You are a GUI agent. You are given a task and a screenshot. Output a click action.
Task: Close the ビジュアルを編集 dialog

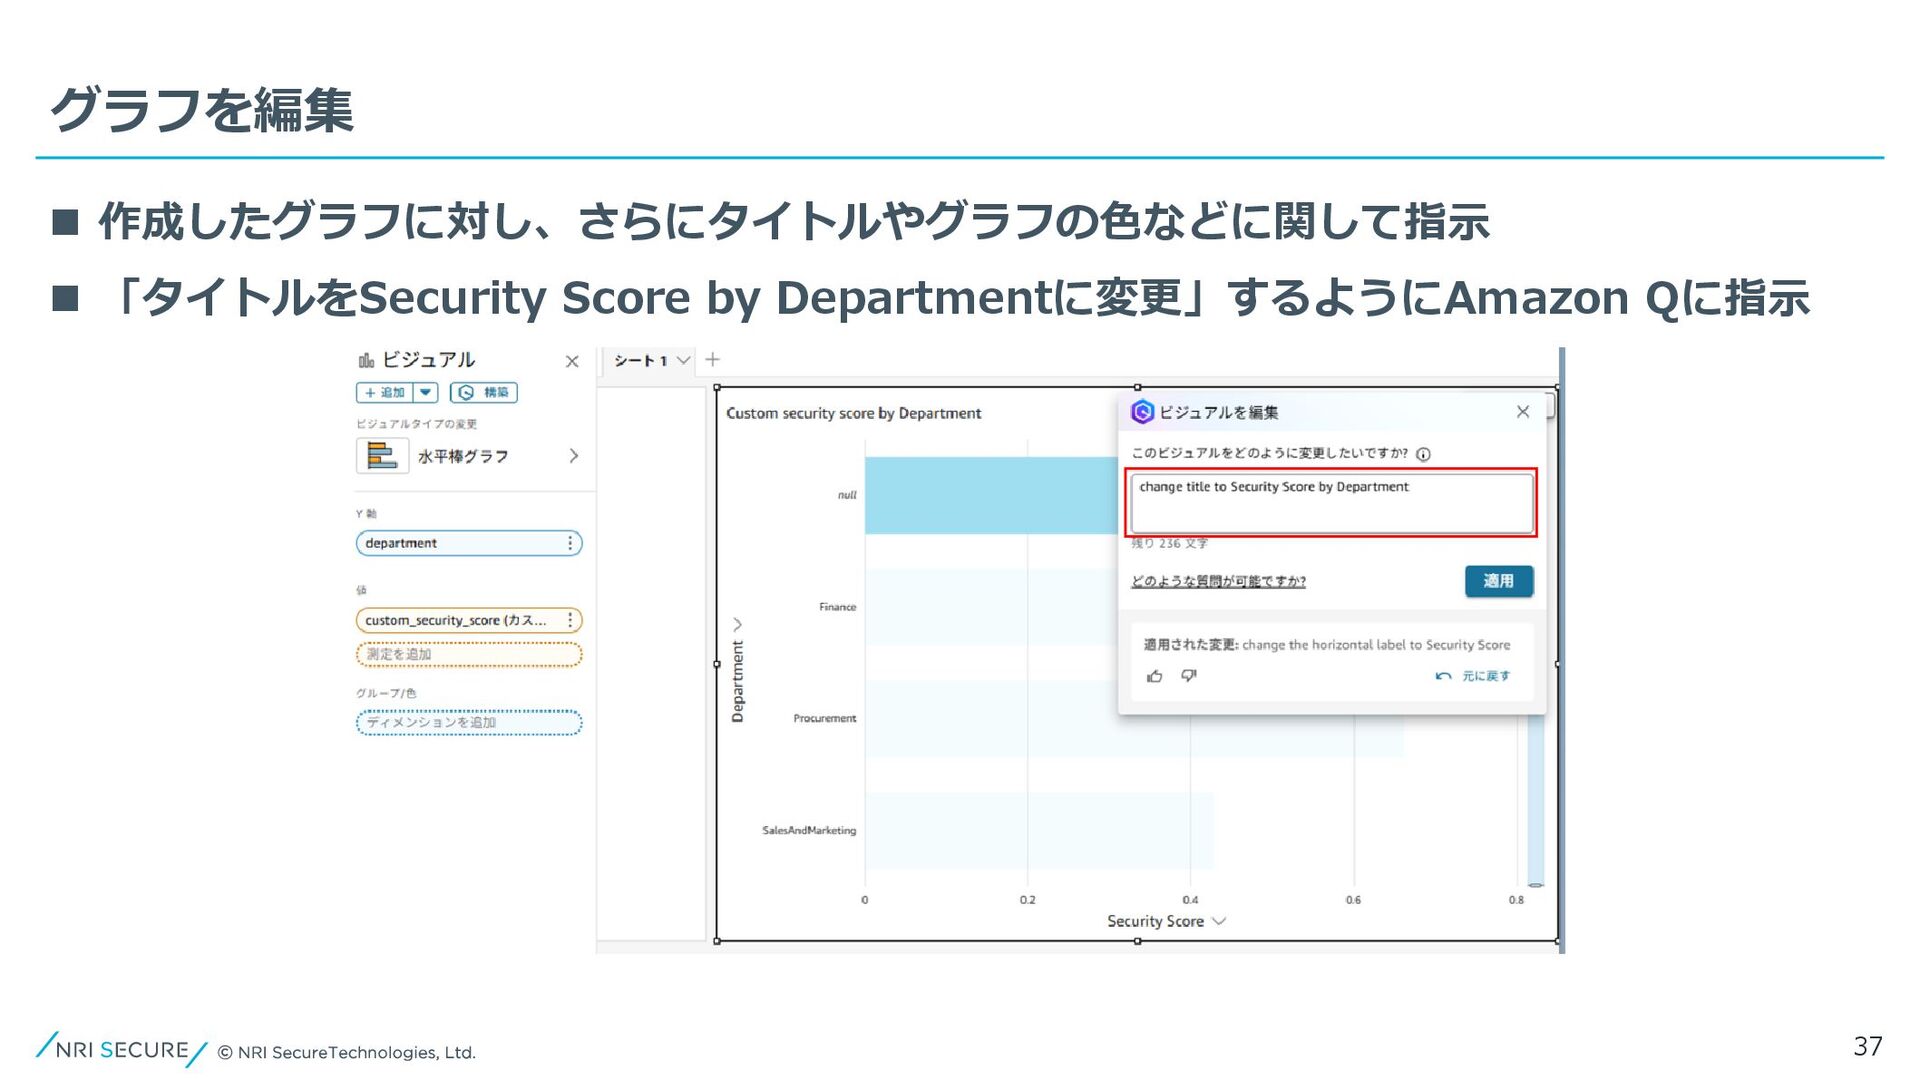coord(1523,412)
